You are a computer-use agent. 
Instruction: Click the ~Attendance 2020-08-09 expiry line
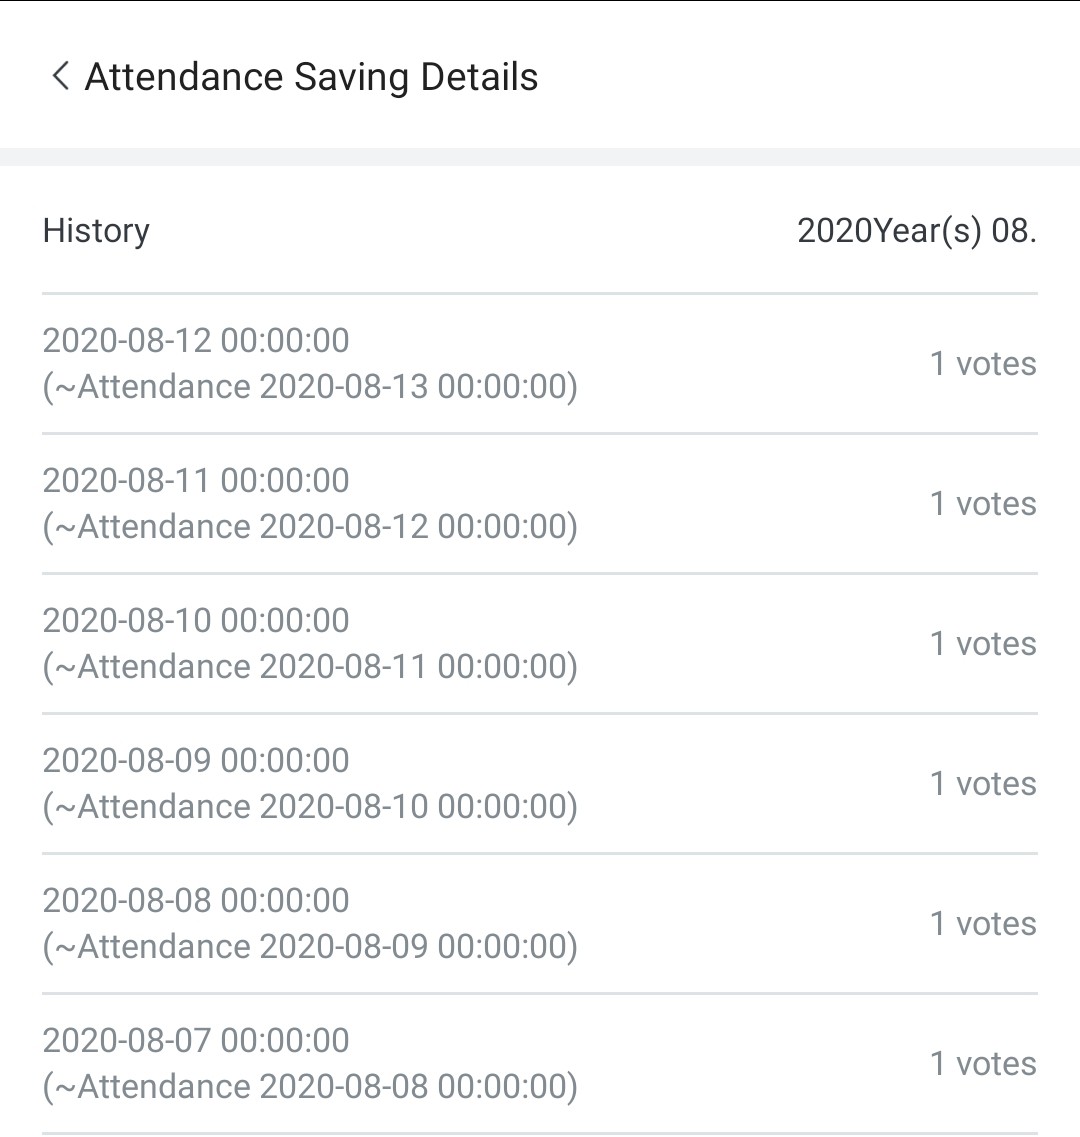(x=310, y=947)
